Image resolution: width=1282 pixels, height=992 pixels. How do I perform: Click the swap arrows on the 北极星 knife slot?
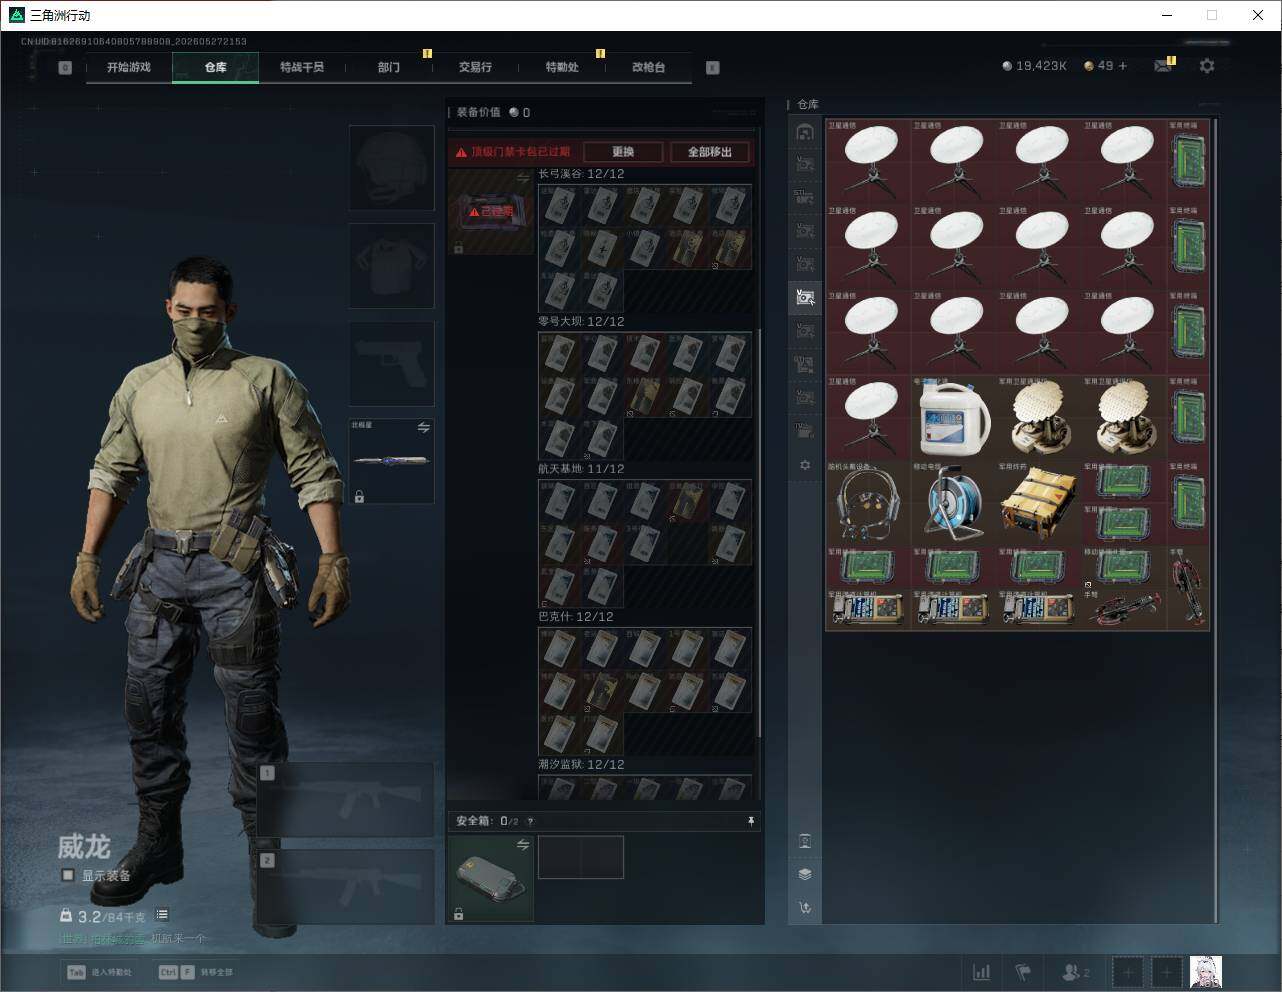[x=423, y=427]
